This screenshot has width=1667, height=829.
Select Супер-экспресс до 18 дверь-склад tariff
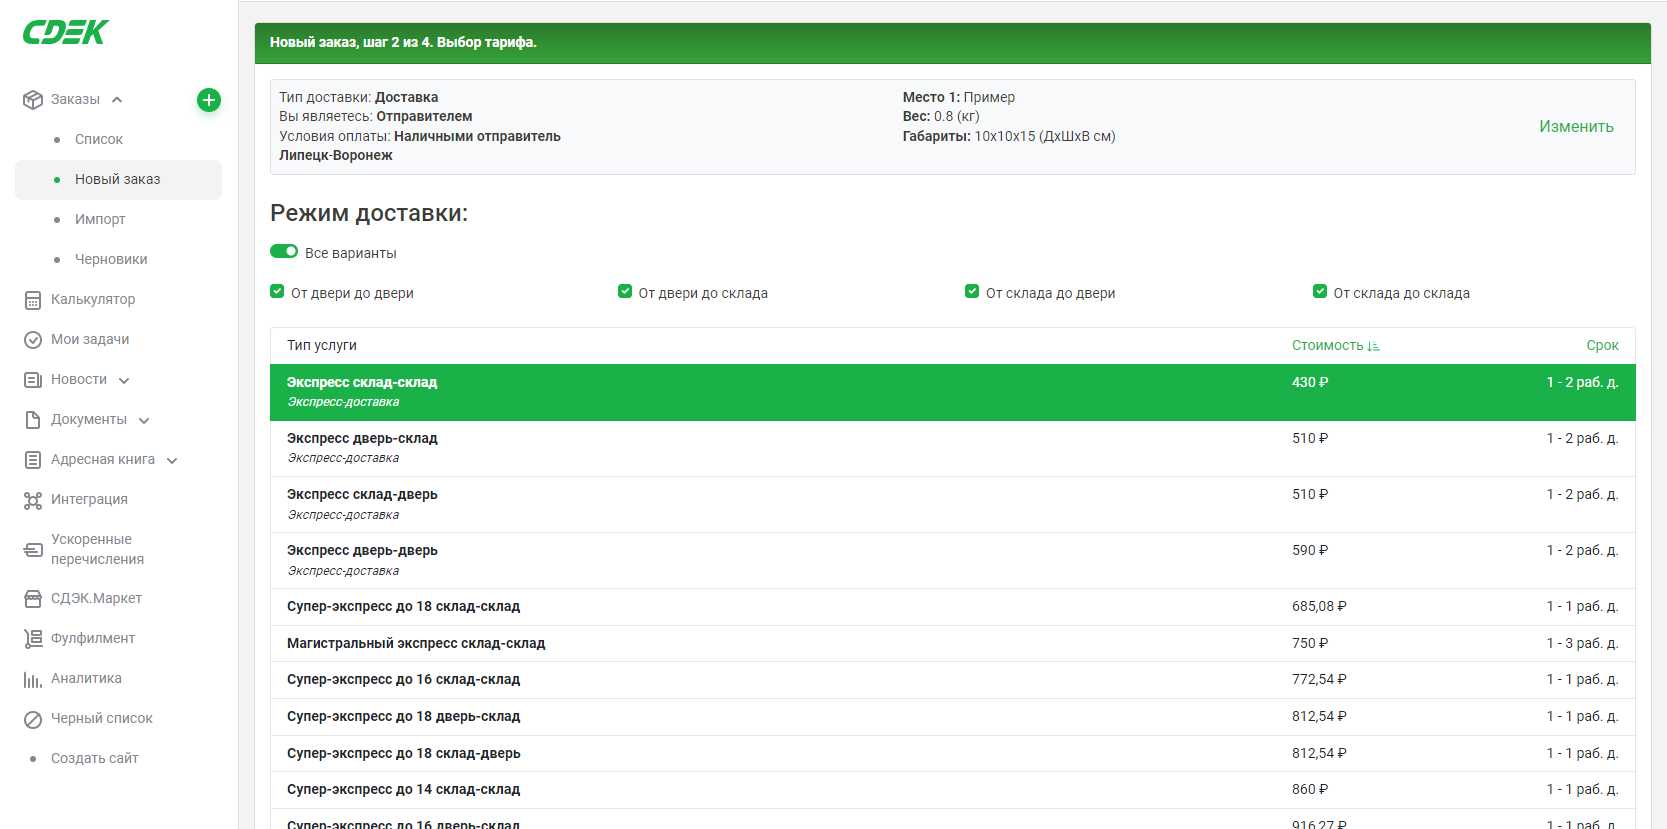(953, 717)
